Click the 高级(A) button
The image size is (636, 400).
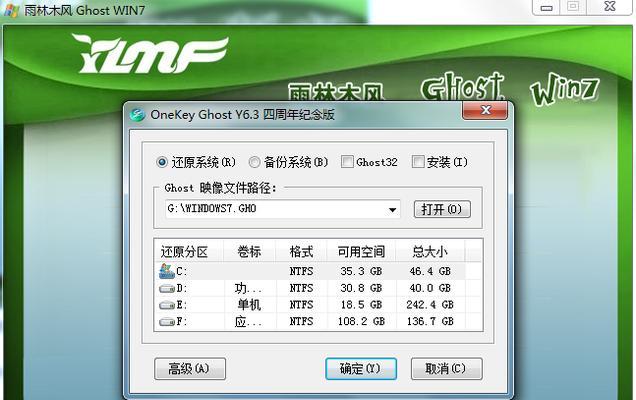(189, 369)
